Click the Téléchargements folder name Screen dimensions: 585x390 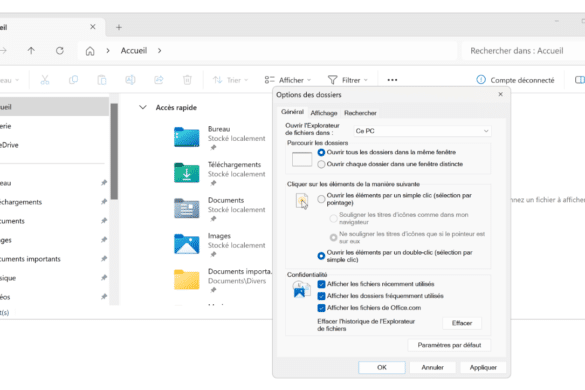click(x=234, y=165)
